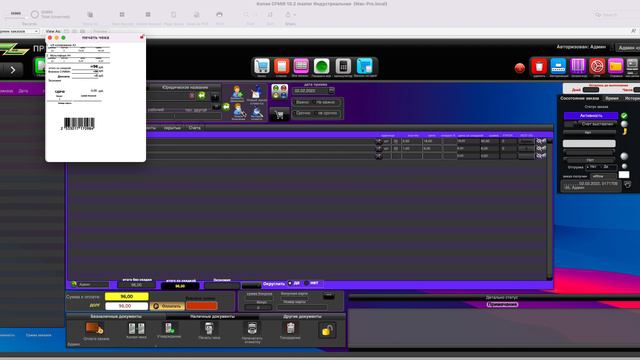Open the offline order-received dropdown

tap(603, 176)
